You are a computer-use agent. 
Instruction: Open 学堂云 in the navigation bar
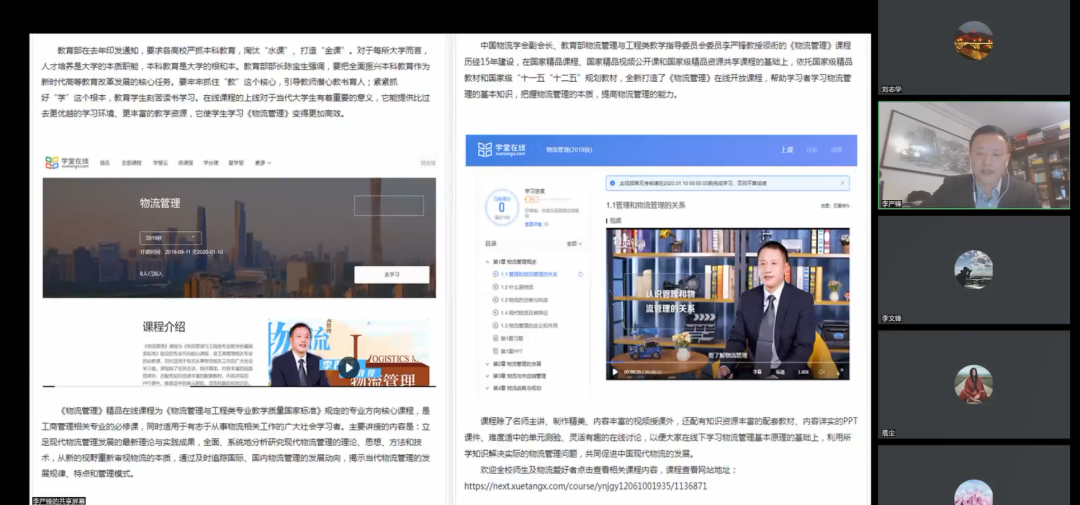pyautogui.click(x=160, y=163)
